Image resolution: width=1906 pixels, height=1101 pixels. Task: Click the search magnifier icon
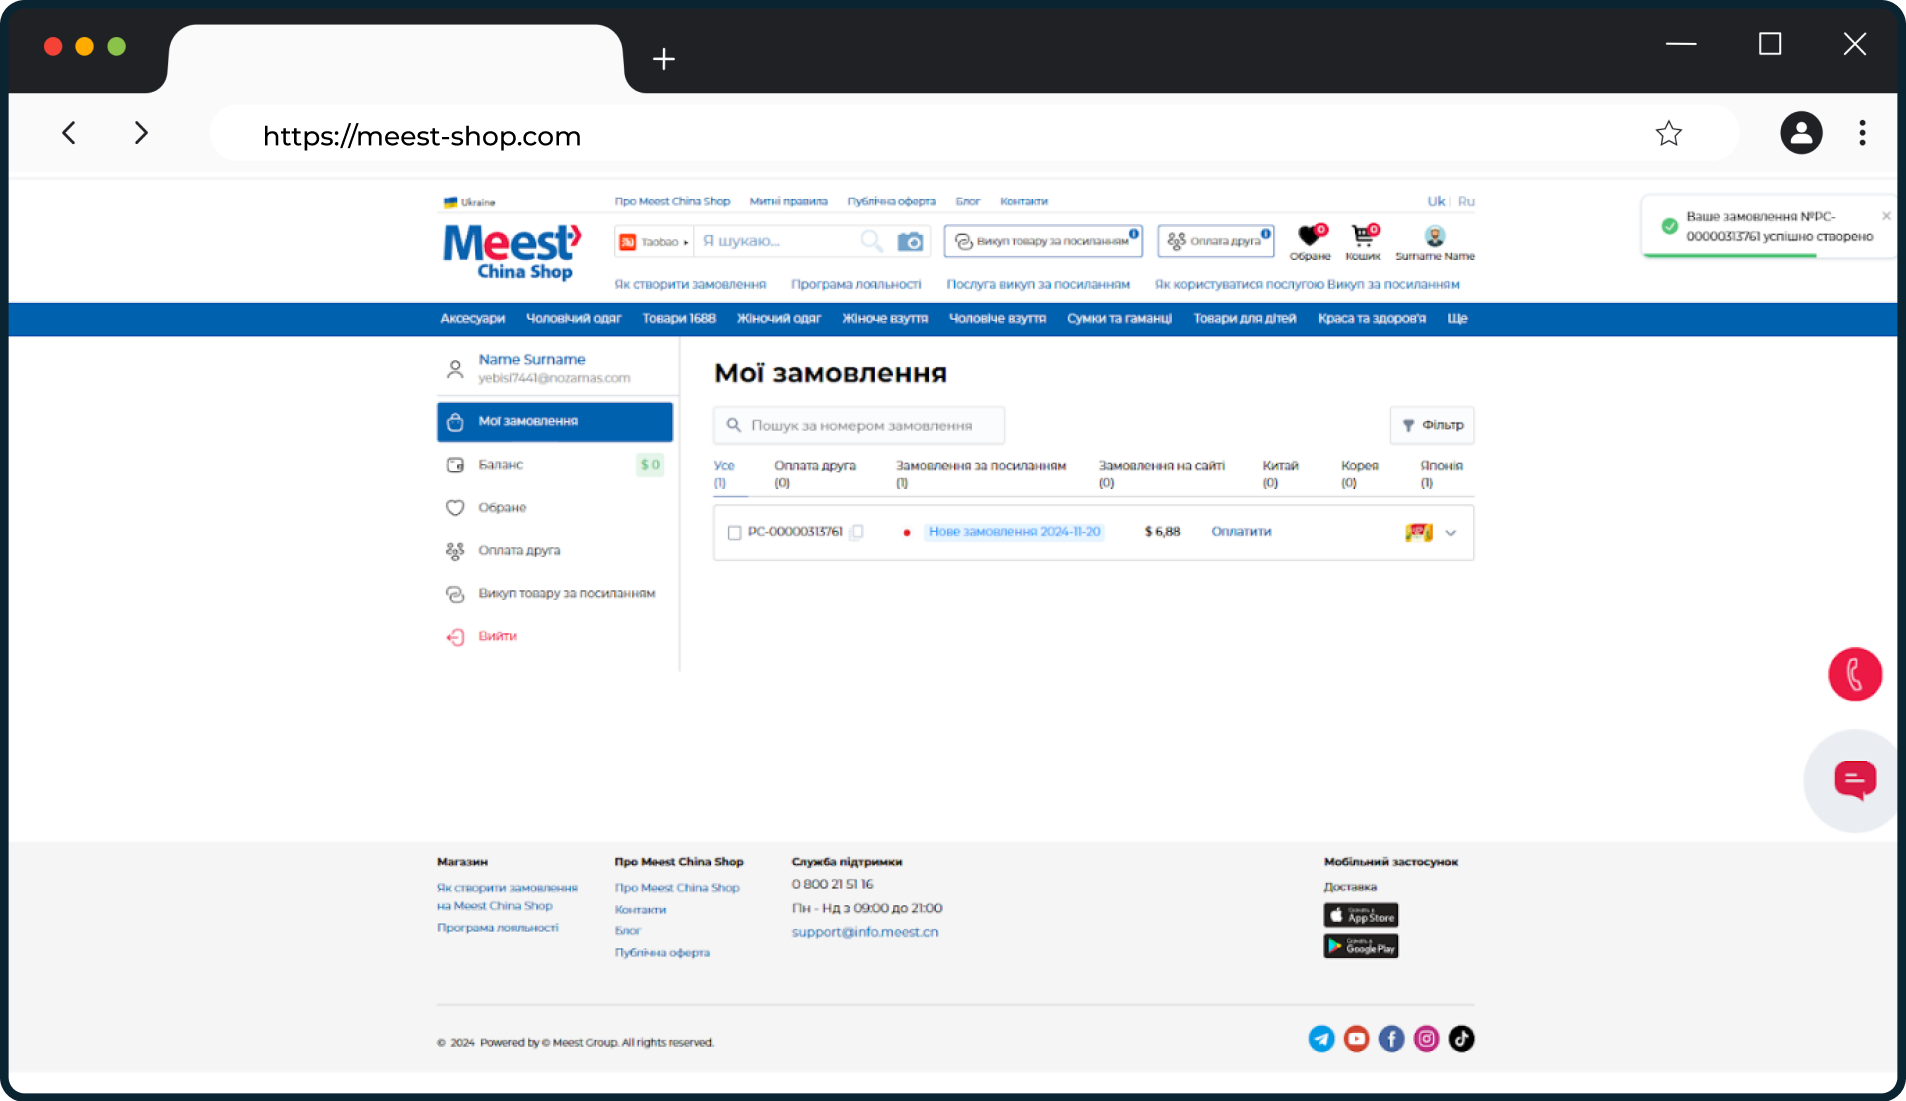tap(871, 241)
